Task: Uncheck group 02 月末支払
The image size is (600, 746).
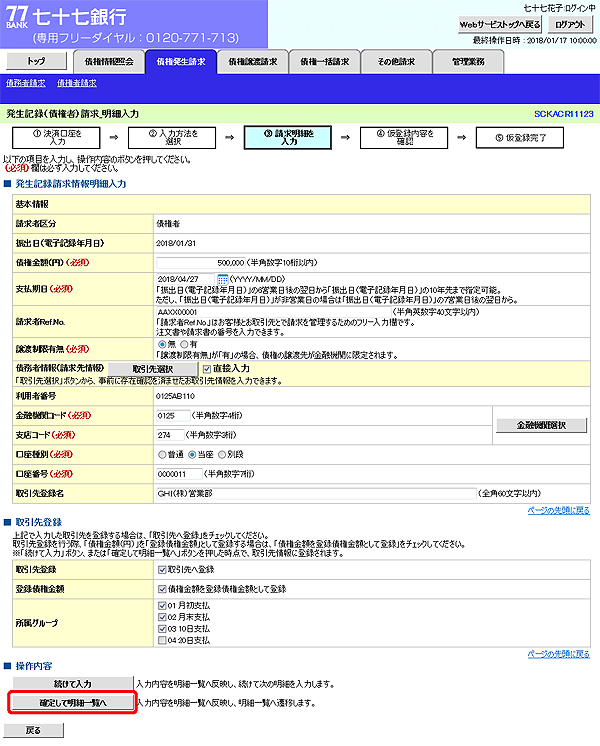Action: click(162, 618)
